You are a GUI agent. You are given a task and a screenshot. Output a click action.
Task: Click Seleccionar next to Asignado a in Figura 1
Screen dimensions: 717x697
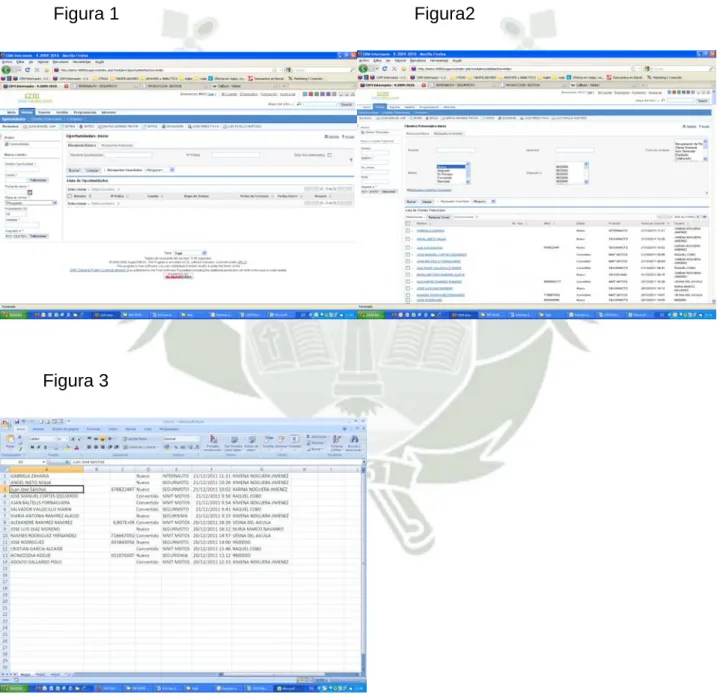click(38, 236)
